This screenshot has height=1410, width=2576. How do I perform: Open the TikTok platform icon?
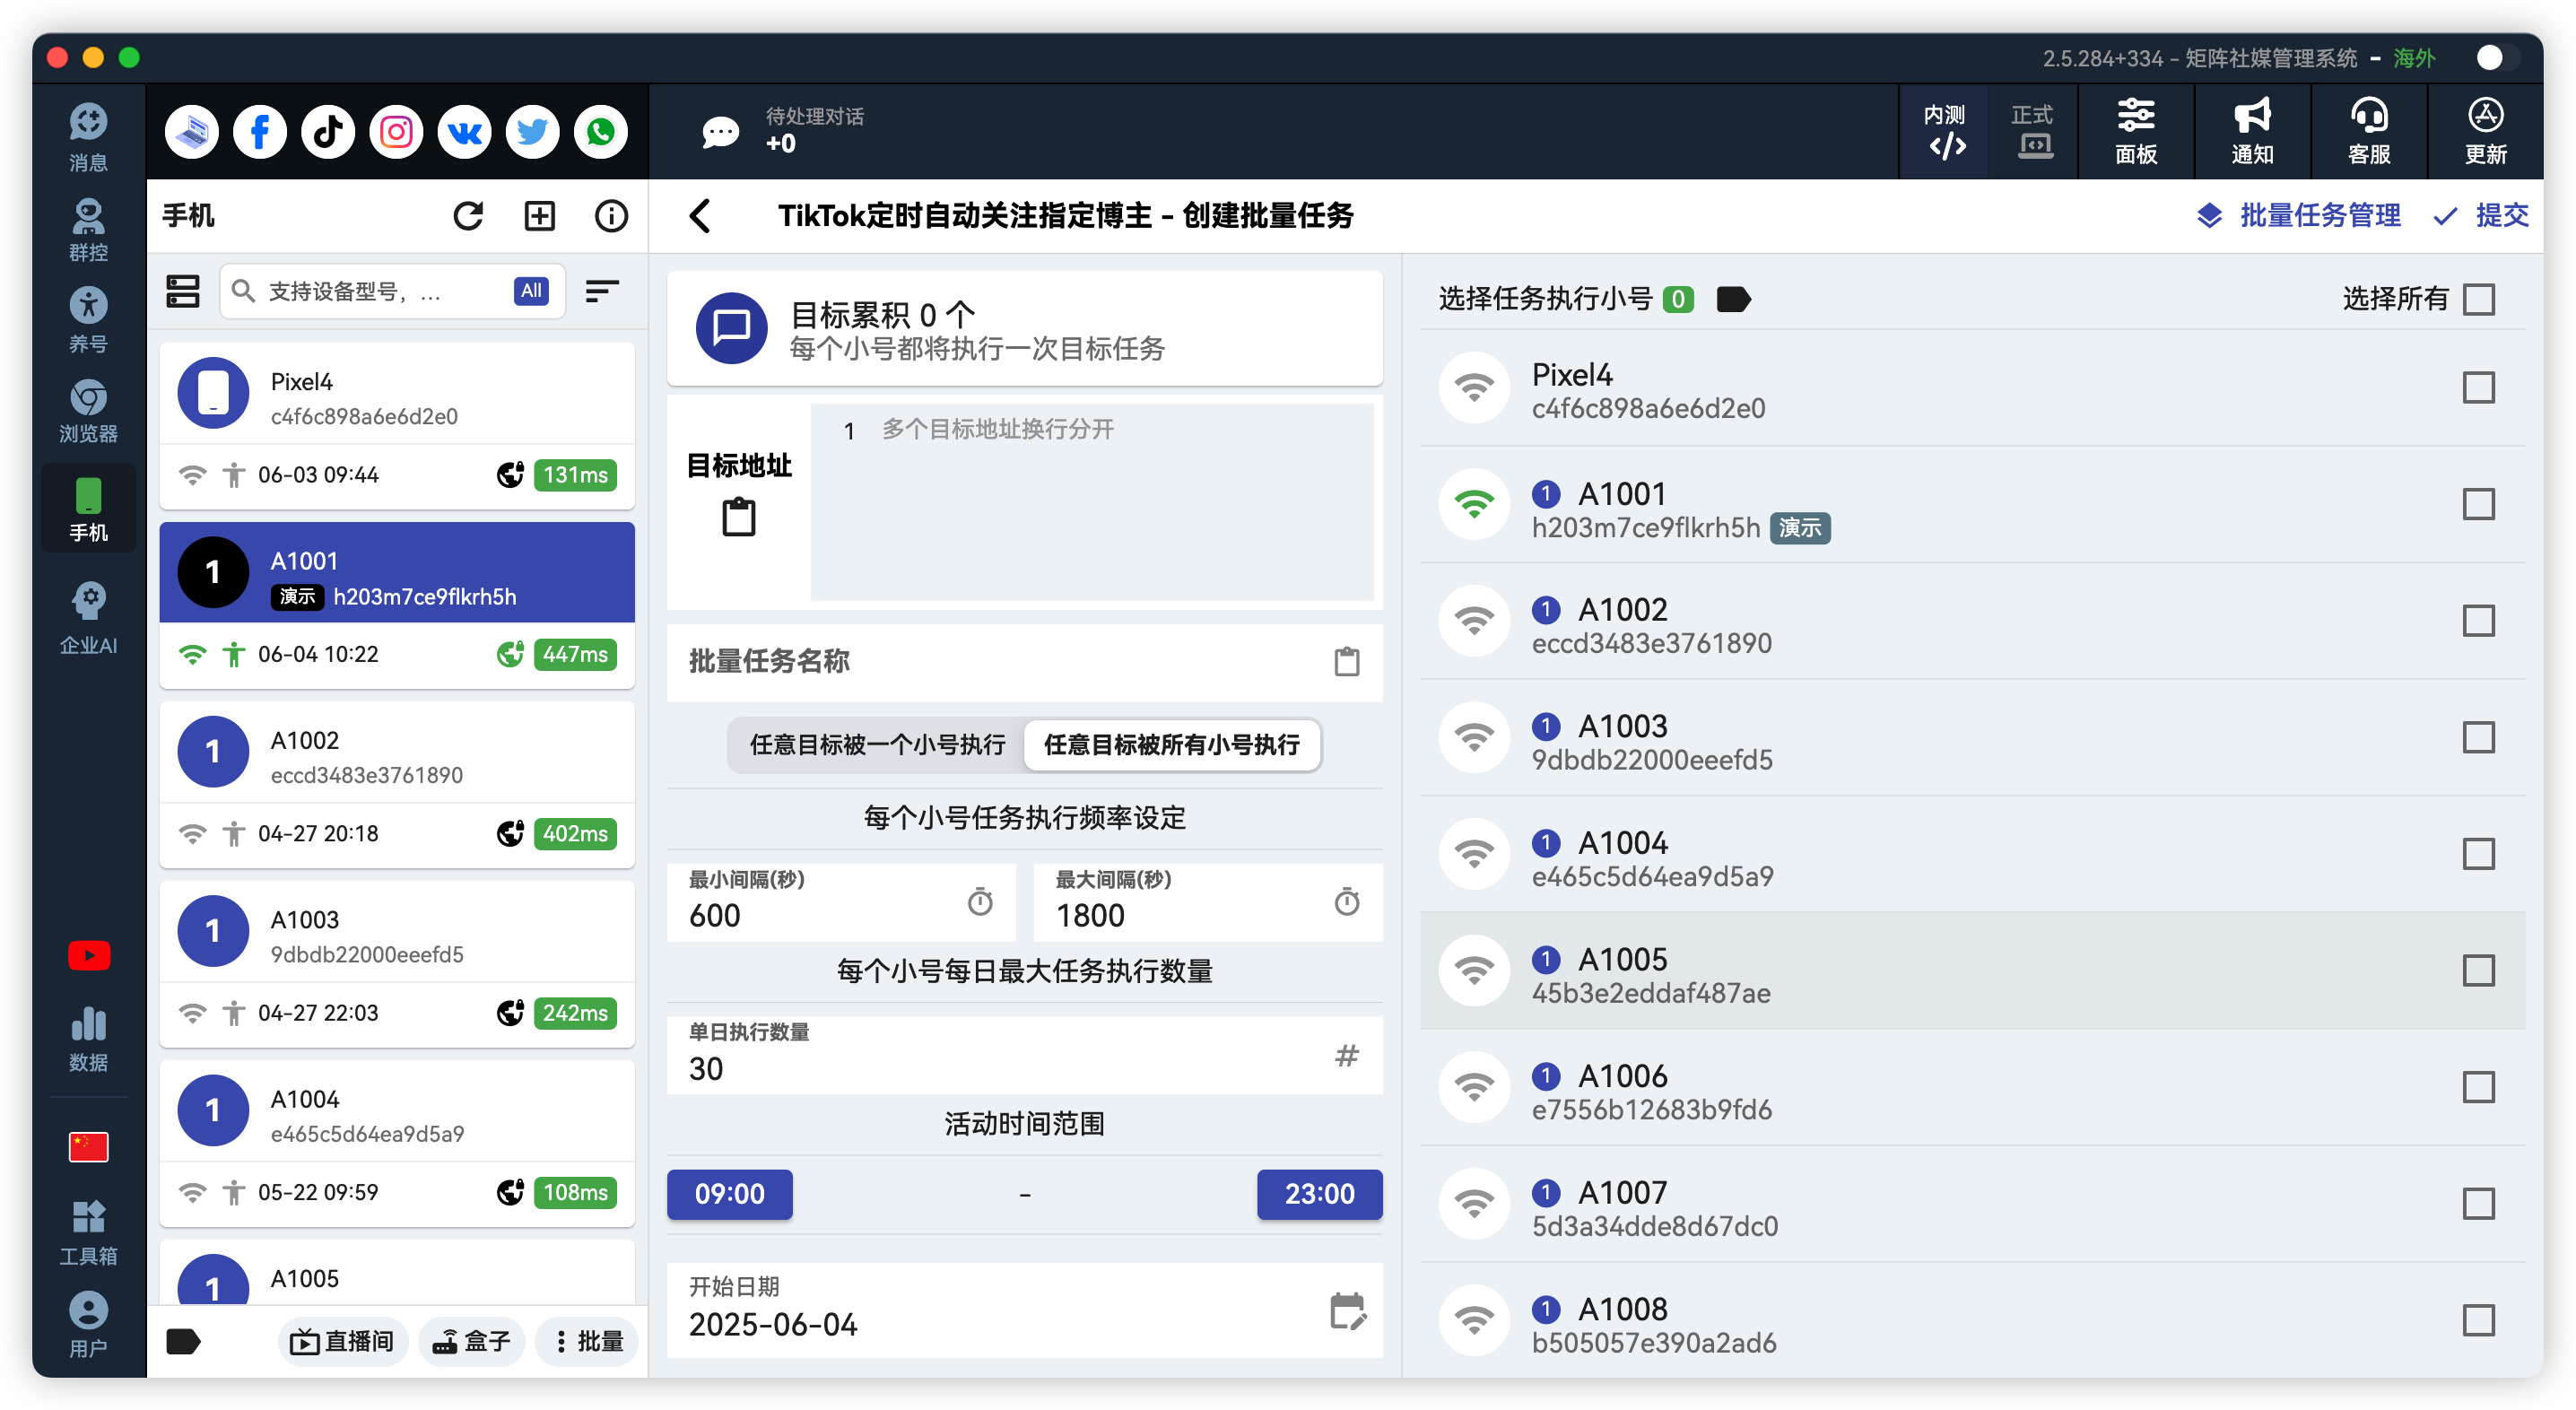pyautogui.click(x=328, y=132)
